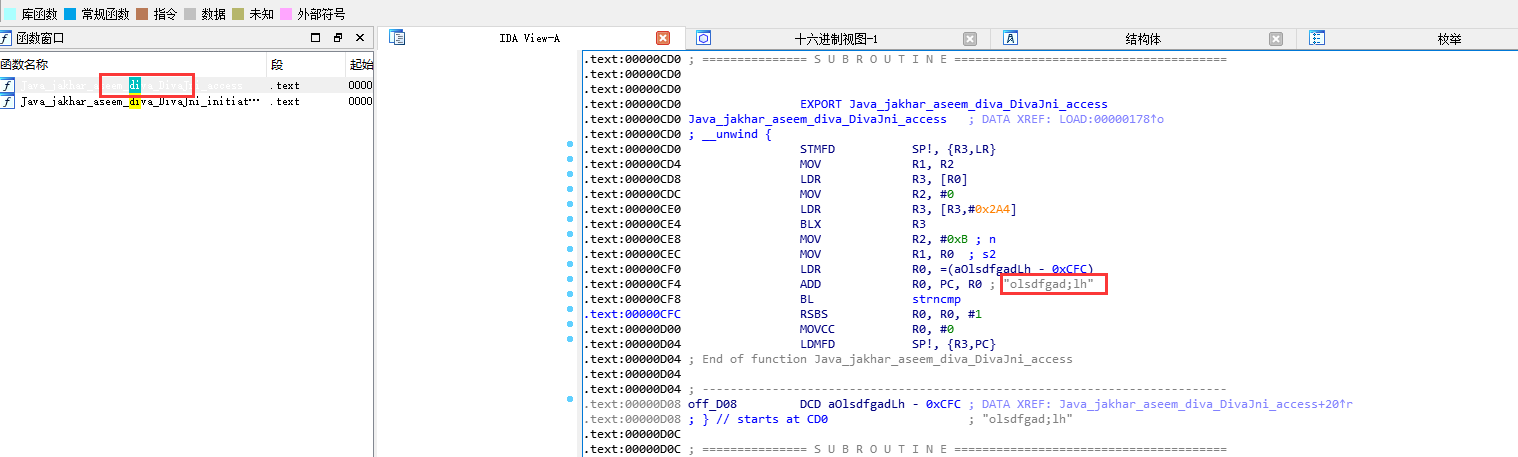Switch to the IDA View-A tab

(x=529, y=38)
